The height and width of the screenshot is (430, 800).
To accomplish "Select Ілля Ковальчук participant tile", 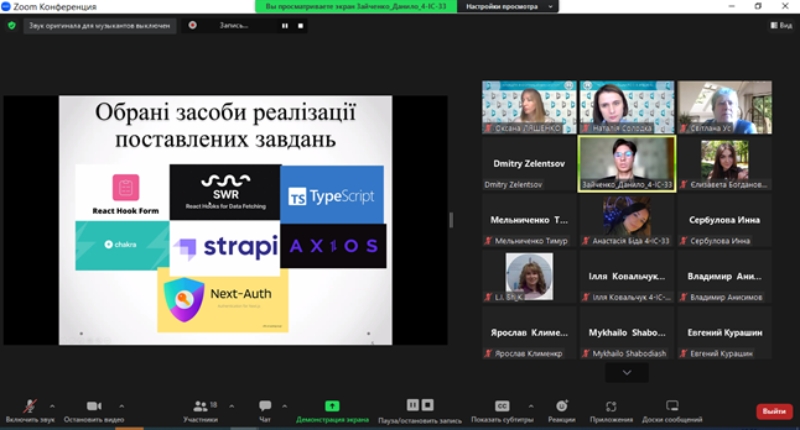I will tap(627, 276).
